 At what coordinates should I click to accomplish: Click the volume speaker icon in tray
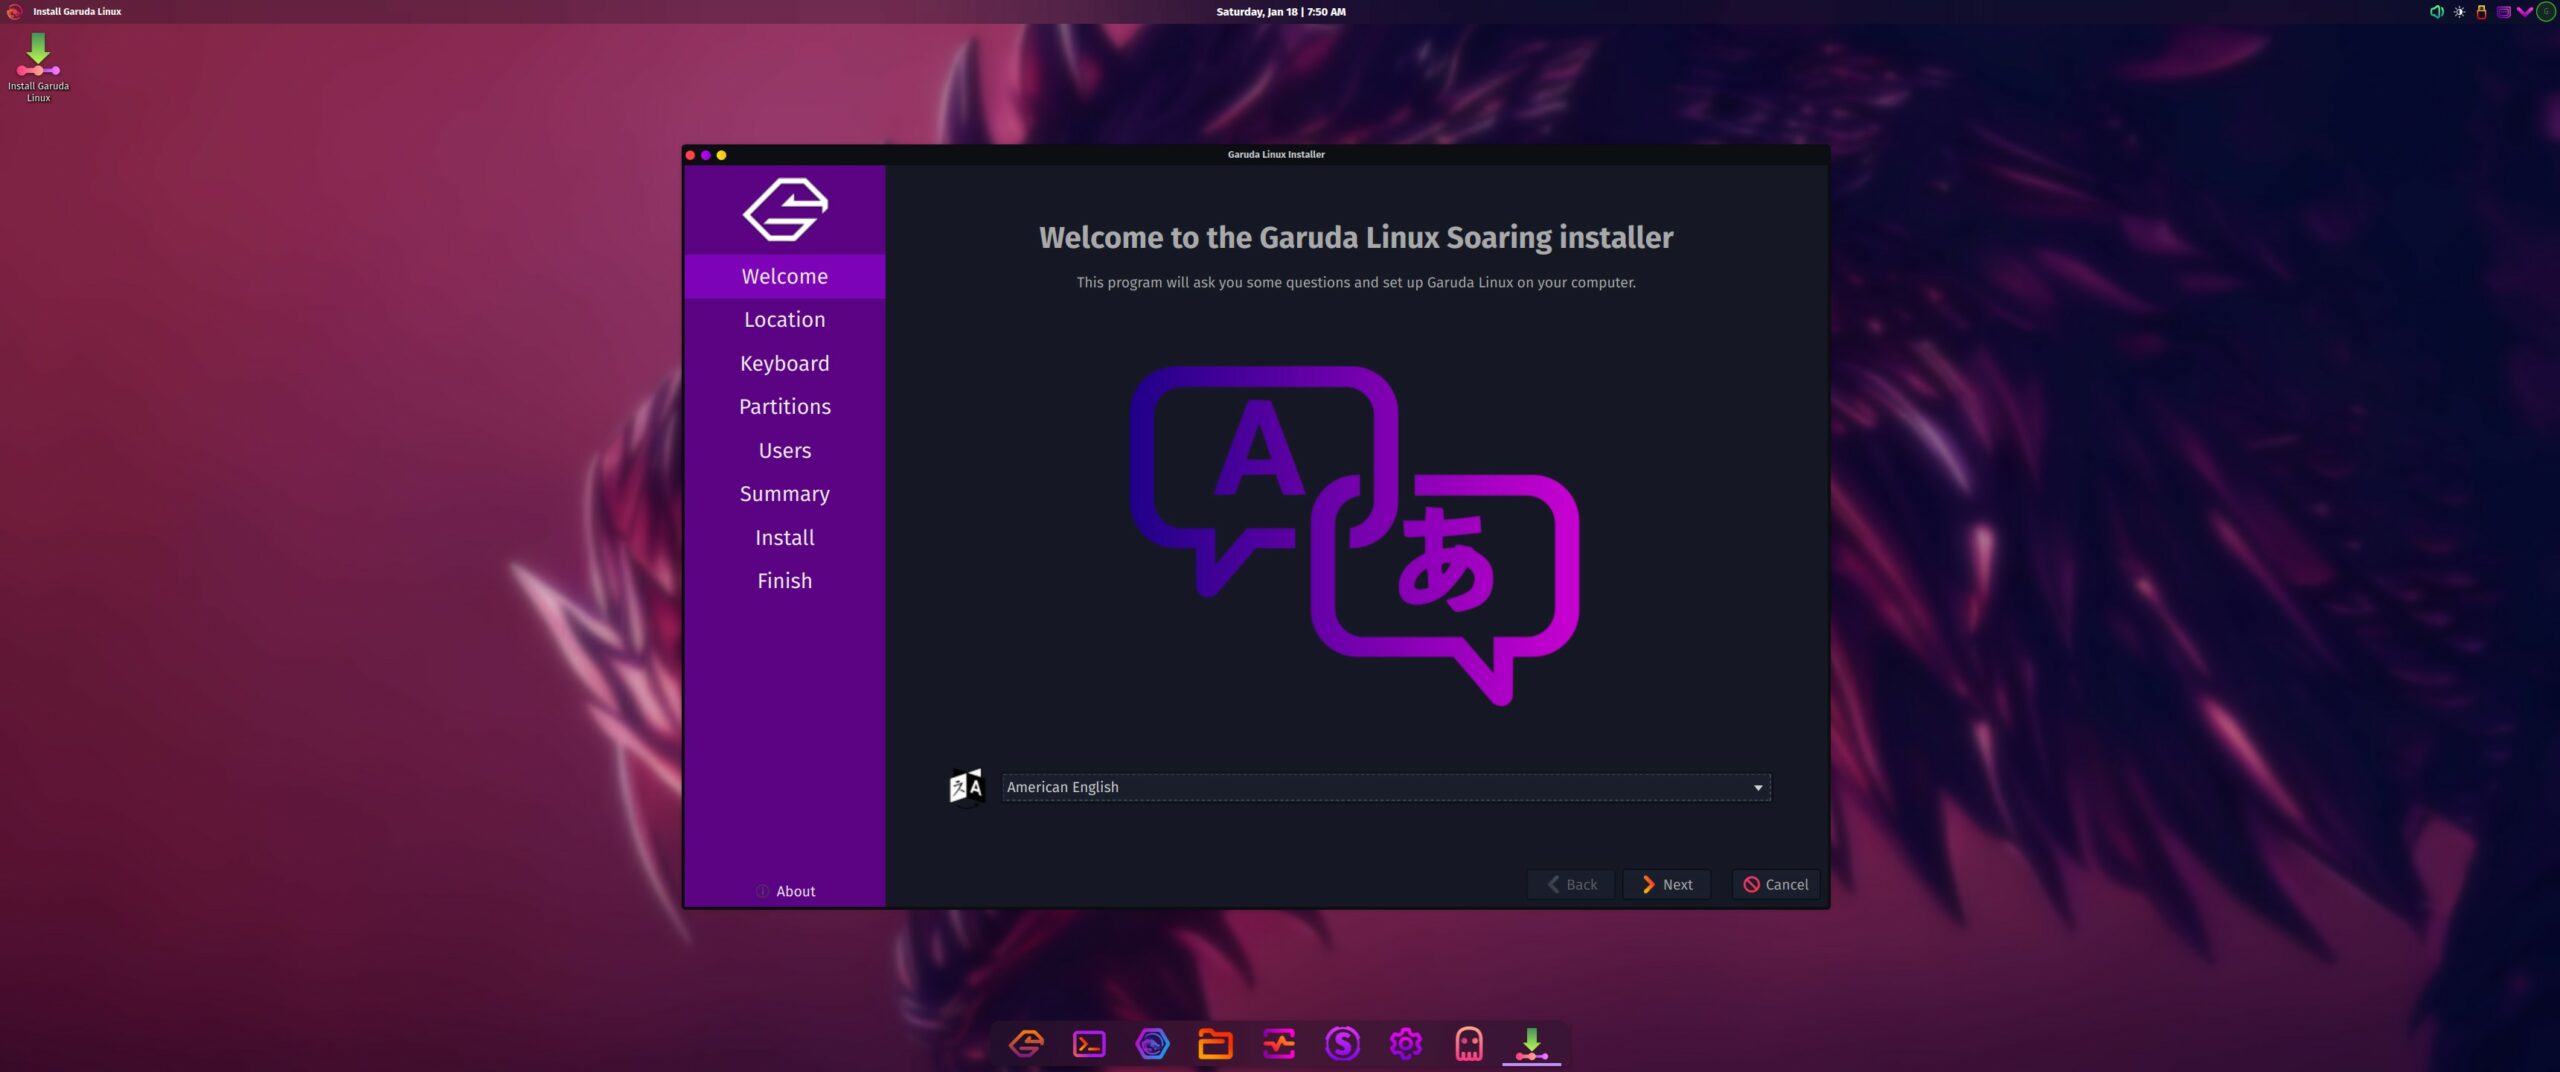(2437, 12)
